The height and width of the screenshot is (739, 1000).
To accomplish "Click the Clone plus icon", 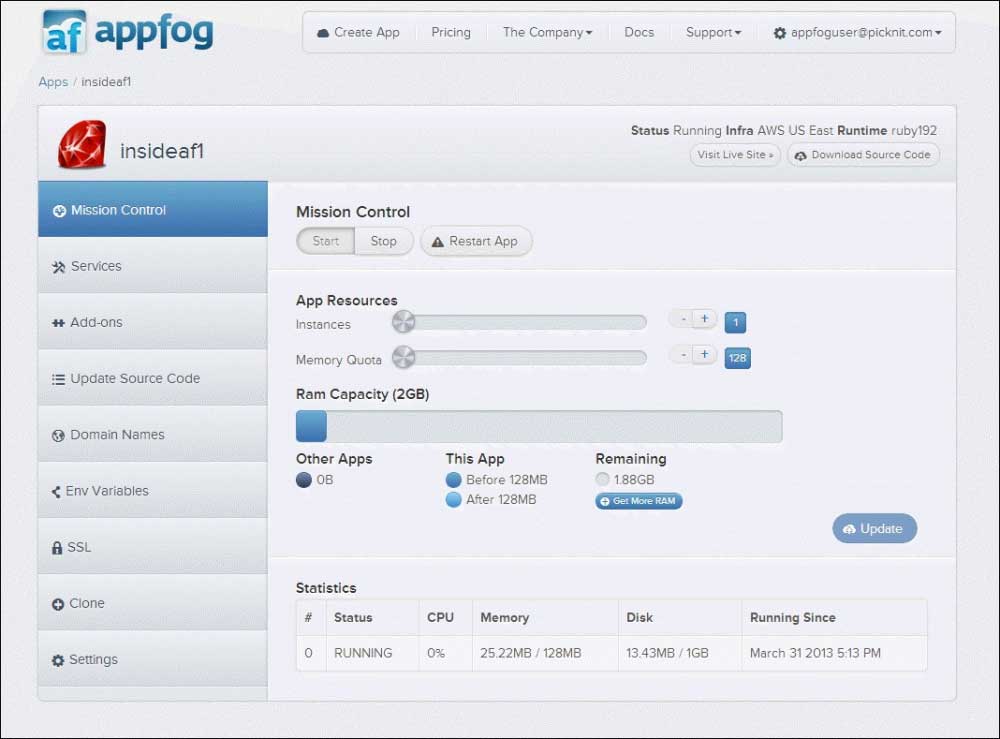I will pyautogui.click(x=58, y=604).
